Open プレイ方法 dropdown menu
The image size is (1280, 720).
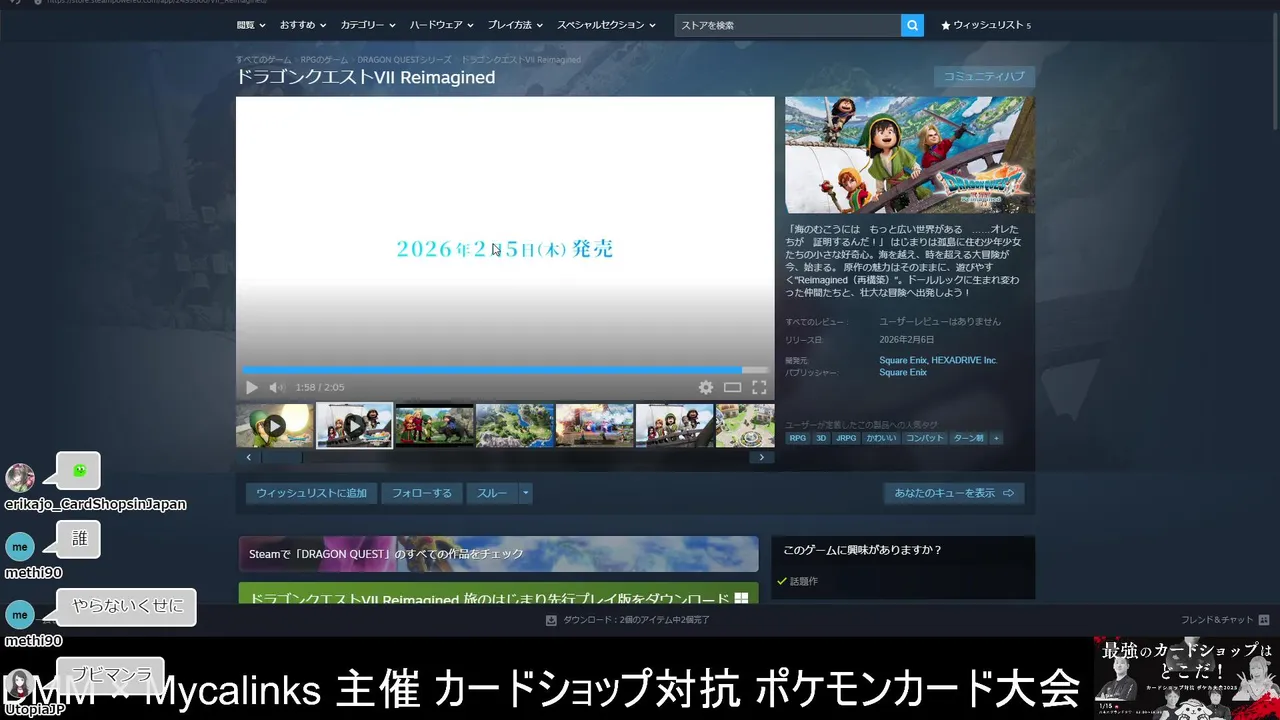point(516,25)
